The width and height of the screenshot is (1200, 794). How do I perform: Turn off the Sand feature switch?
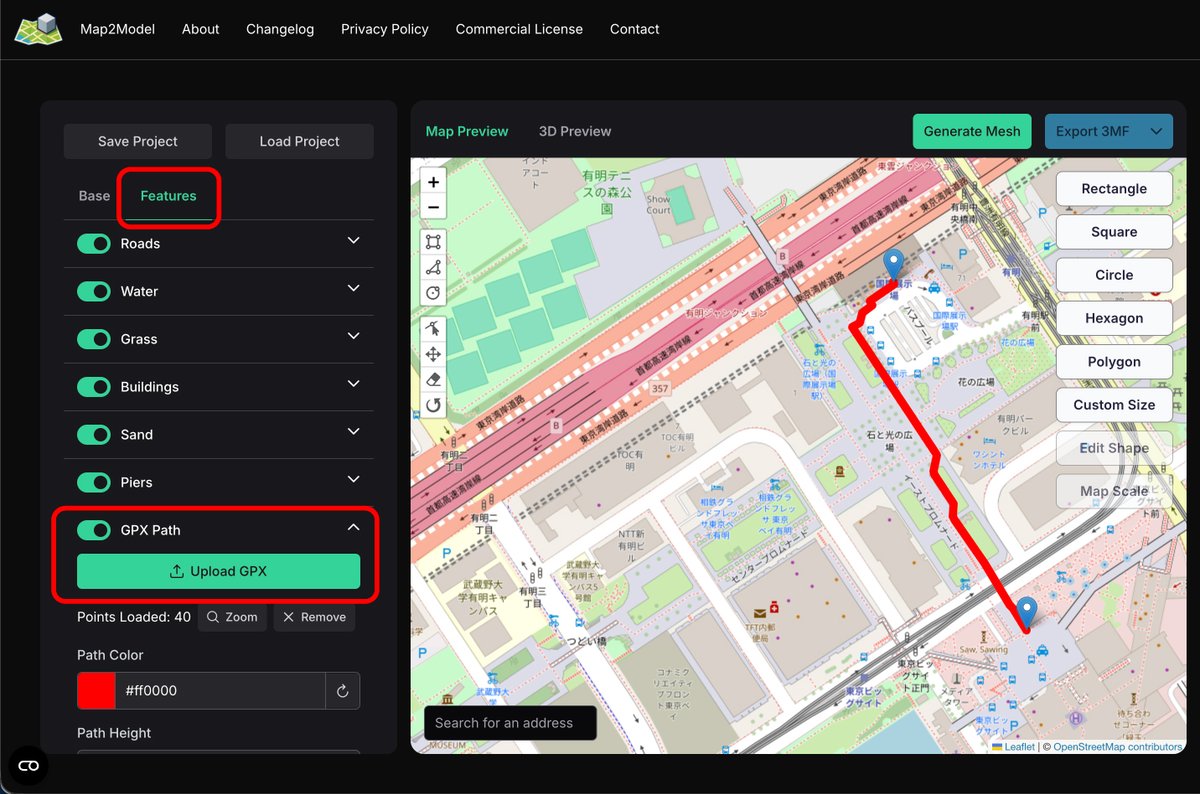pyautogui.click(x=94, y=435)
